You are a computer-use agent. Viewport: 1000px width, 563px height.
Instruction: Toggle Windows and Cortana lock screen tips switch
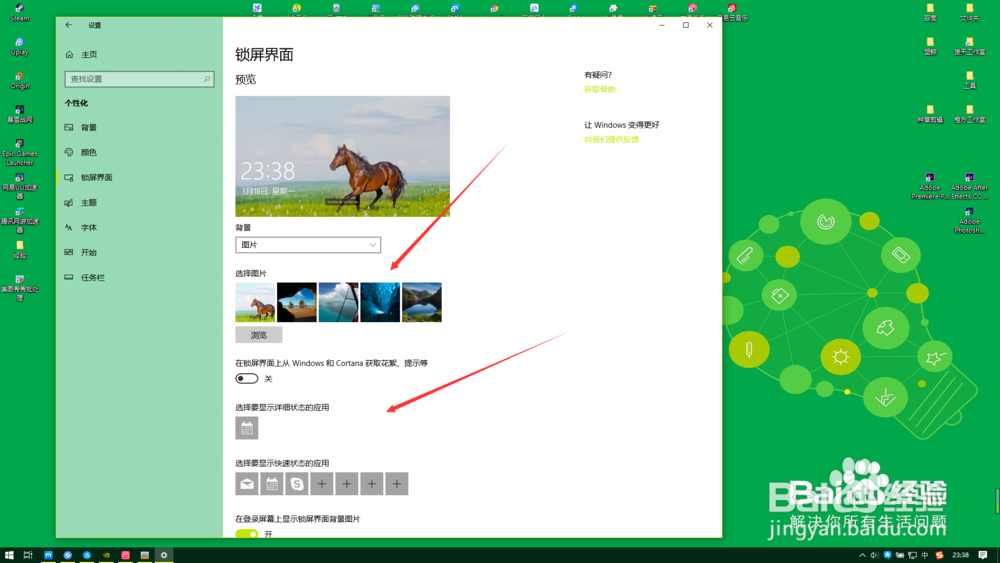[247, 379]
